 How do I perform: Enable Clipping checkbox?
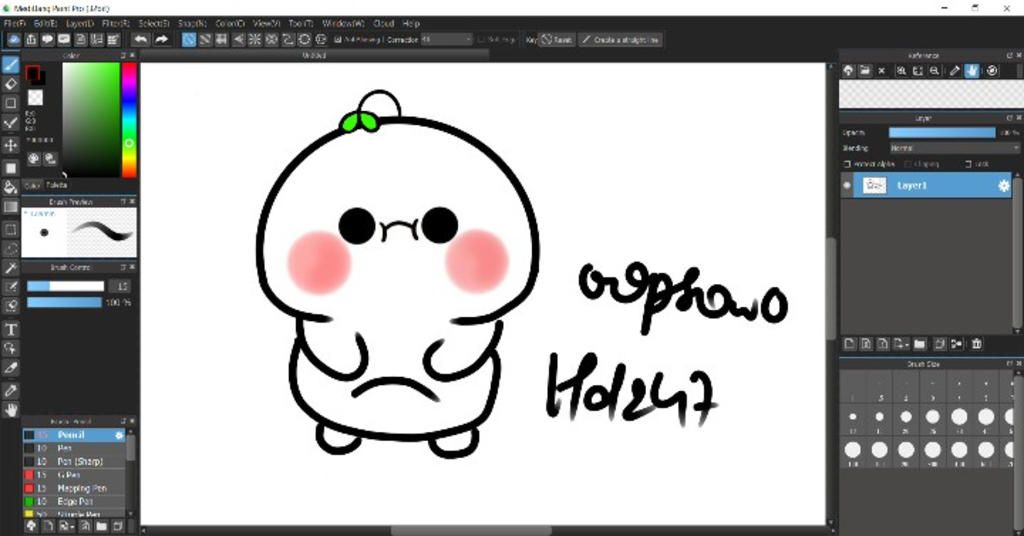click(908, 164)
